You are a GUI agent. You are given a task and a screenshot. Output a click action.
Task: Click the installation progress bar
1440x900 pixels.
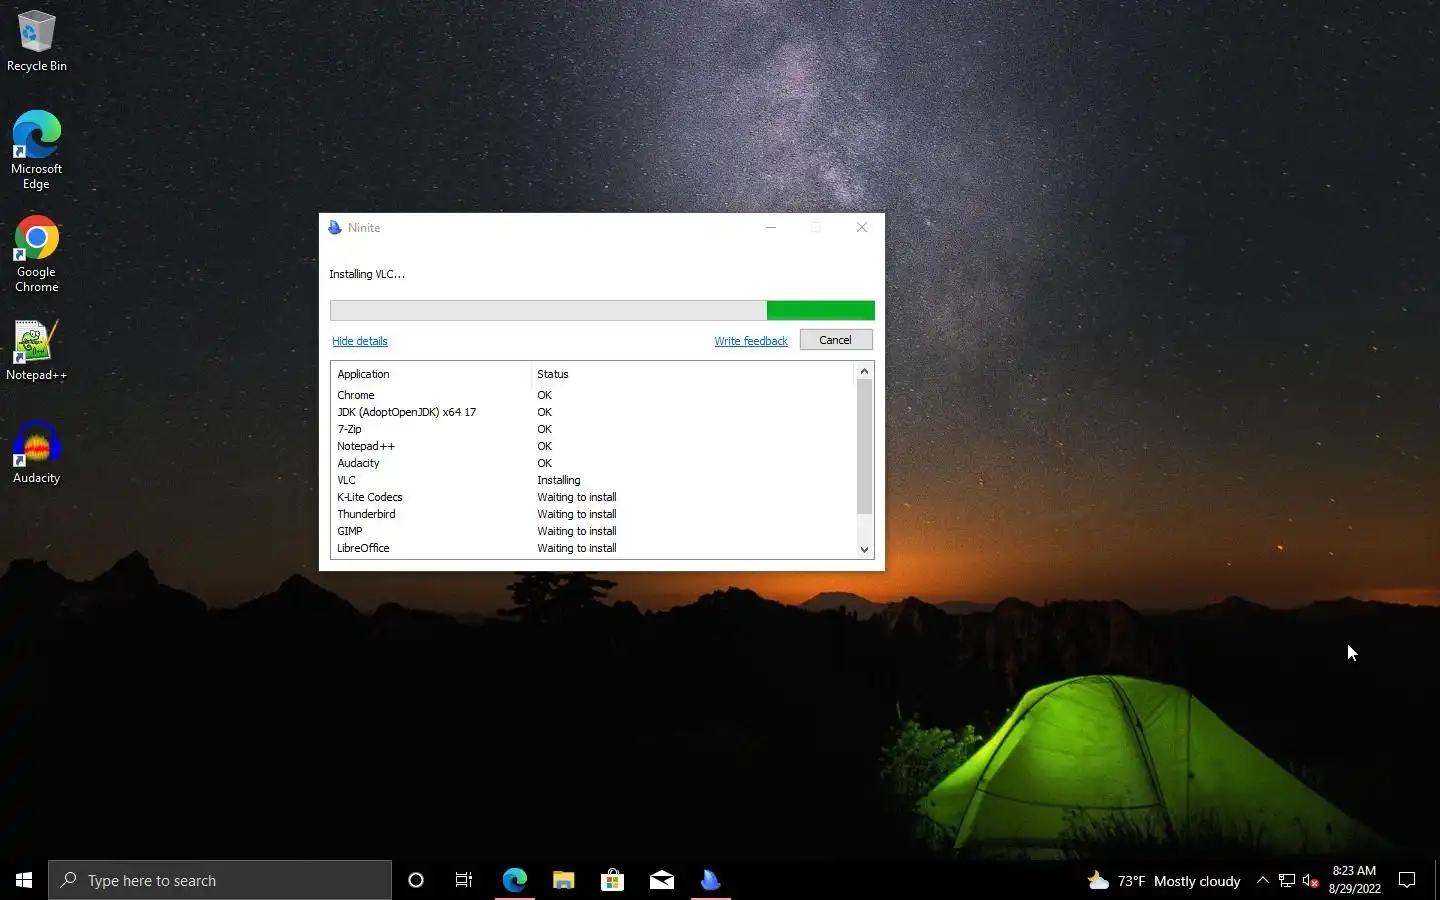point(602,311)
